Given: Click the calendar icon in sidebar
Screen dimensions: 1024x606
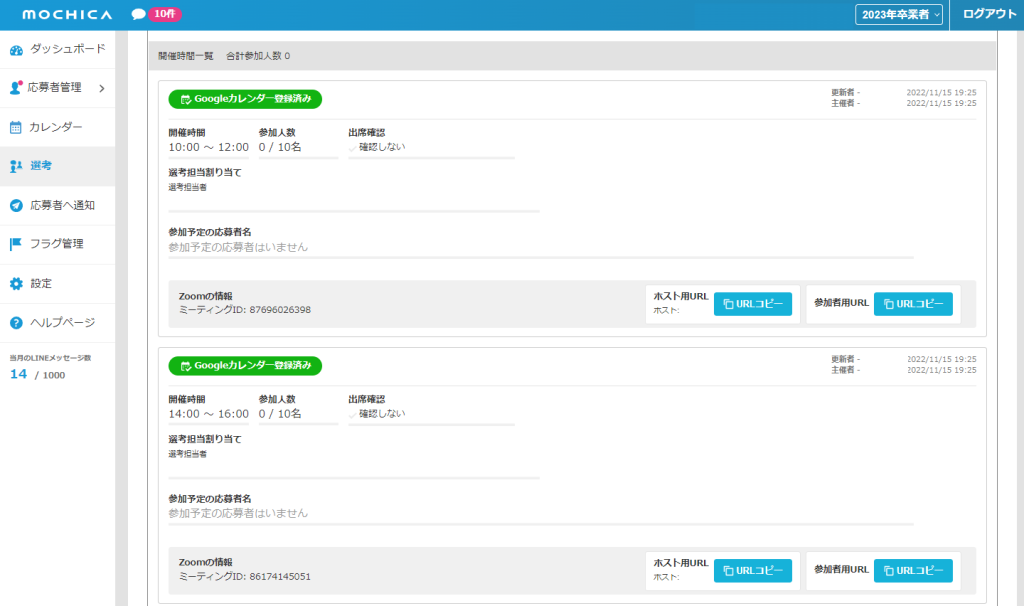Looking at the screenshot, I should (x=16, y=127).
